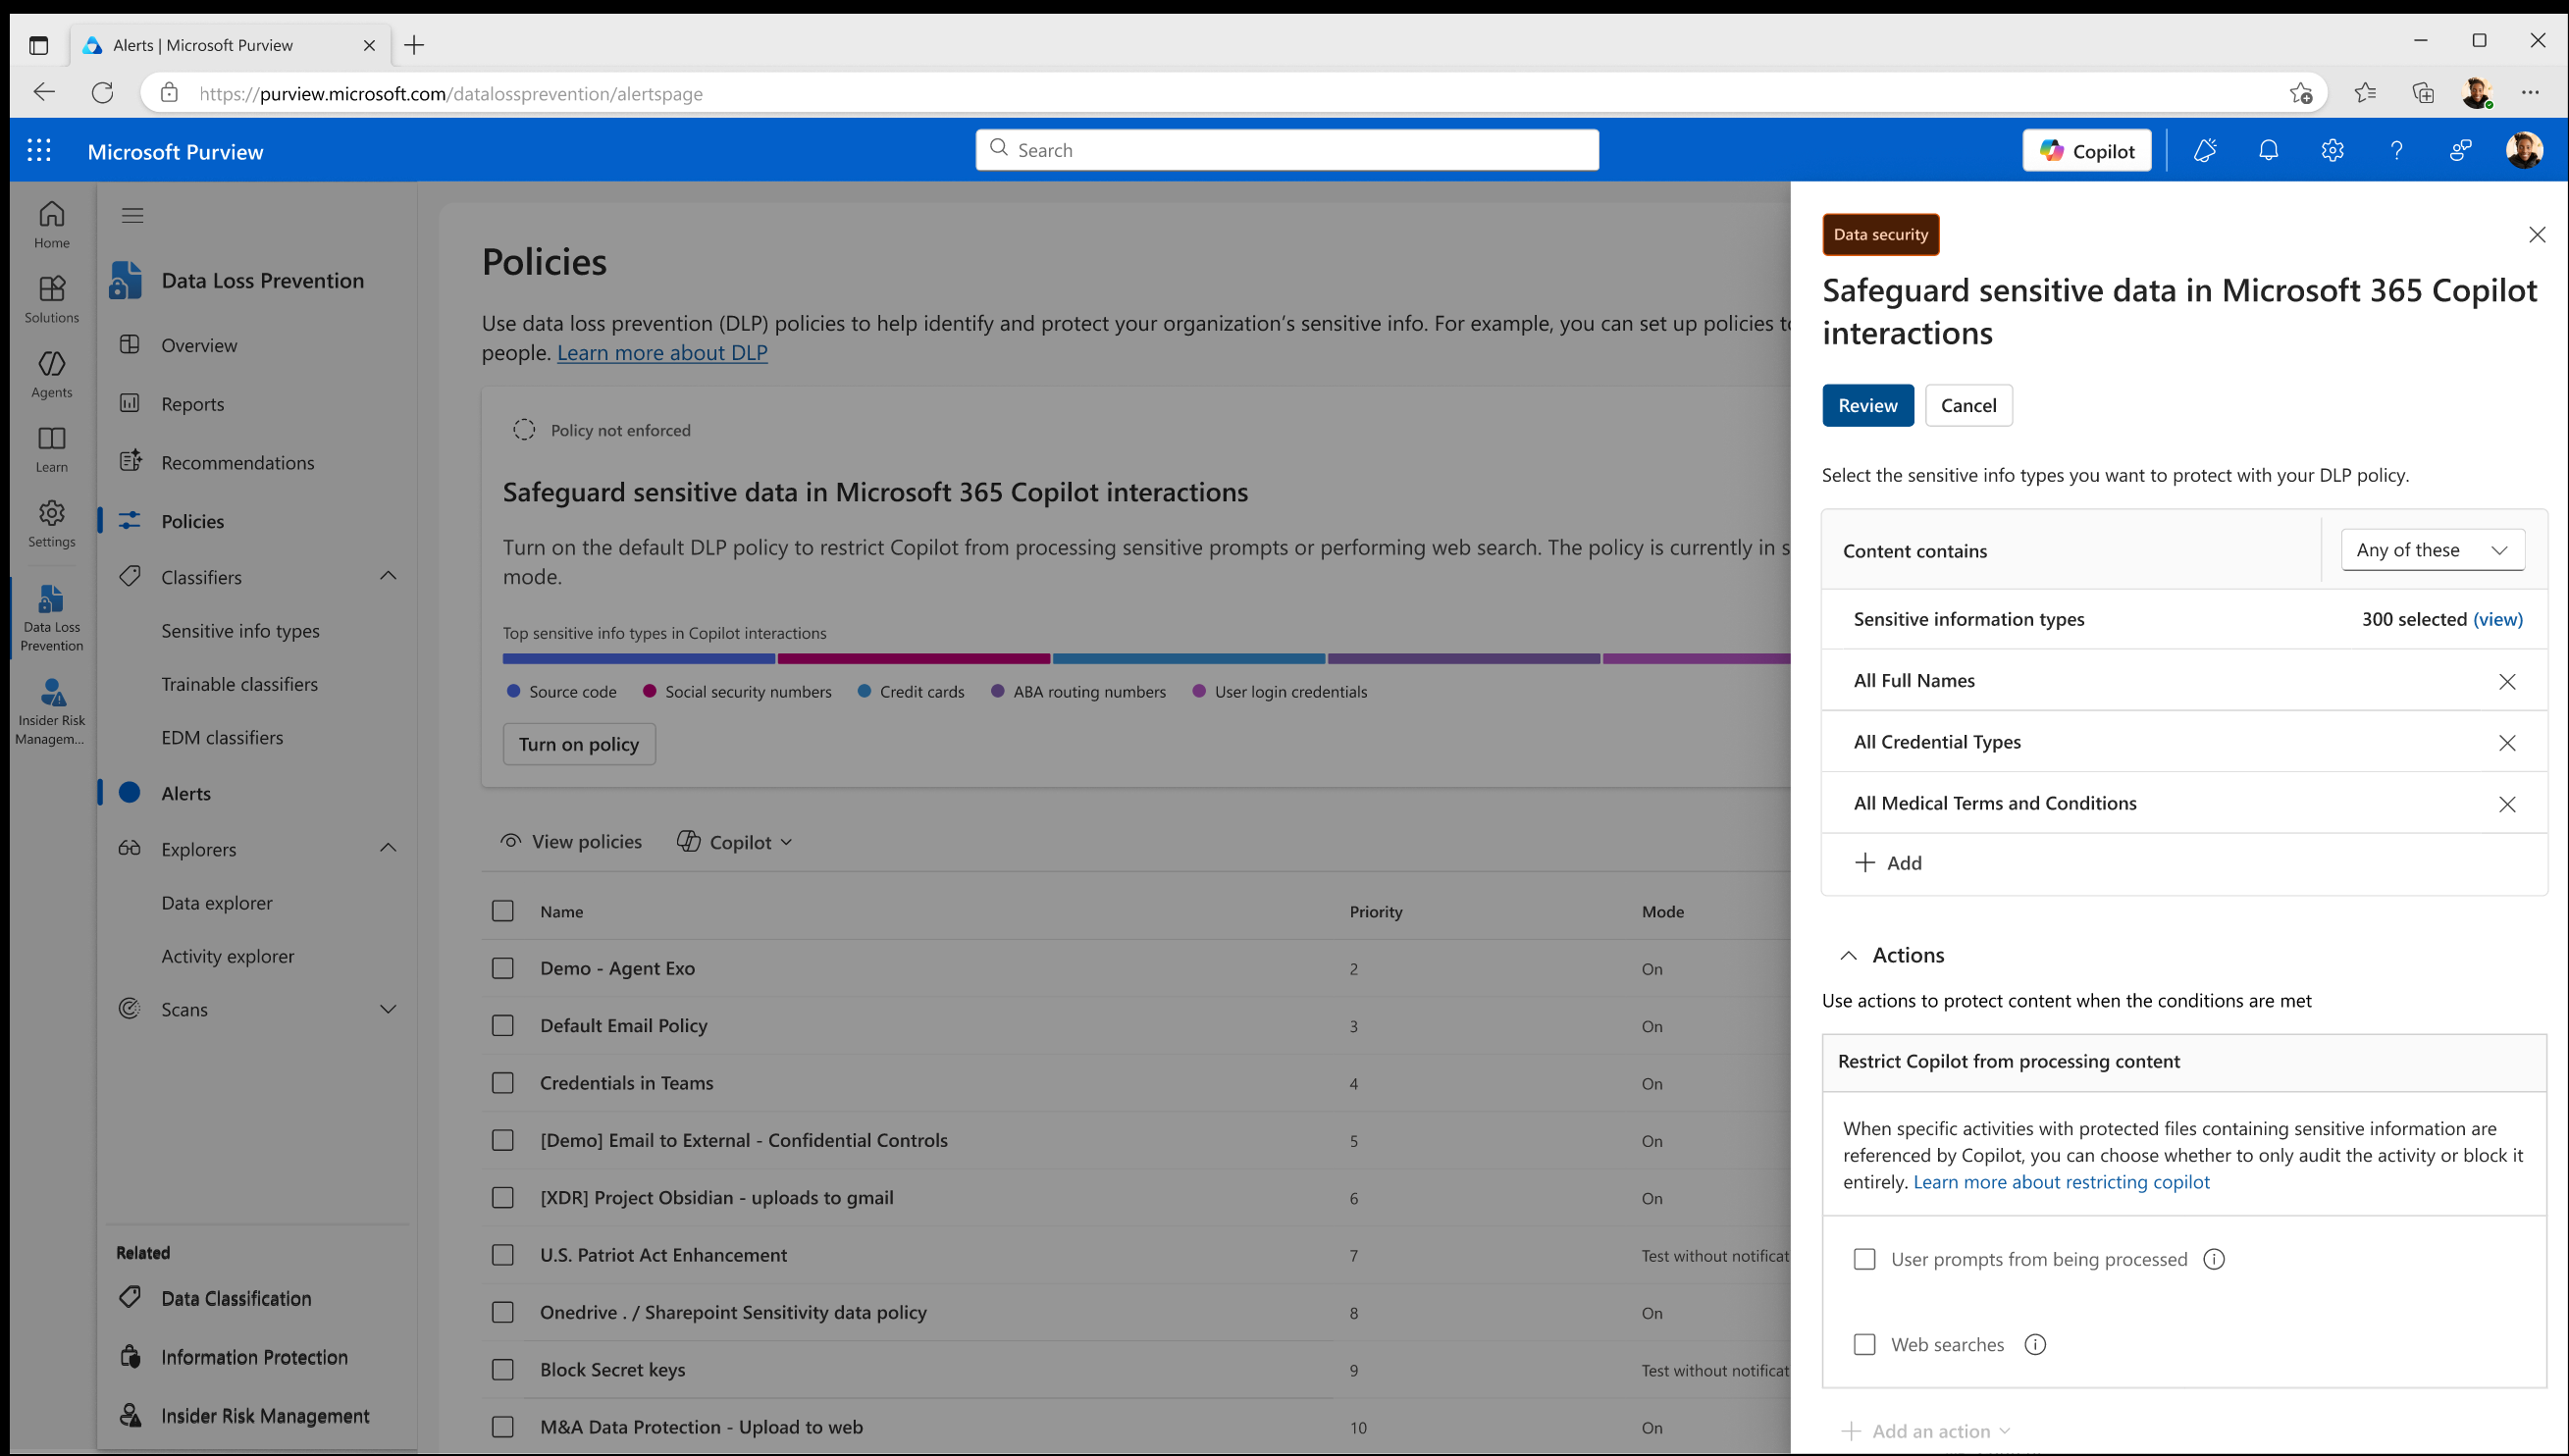Open the Help icon in the top bar

point(2396,150)
